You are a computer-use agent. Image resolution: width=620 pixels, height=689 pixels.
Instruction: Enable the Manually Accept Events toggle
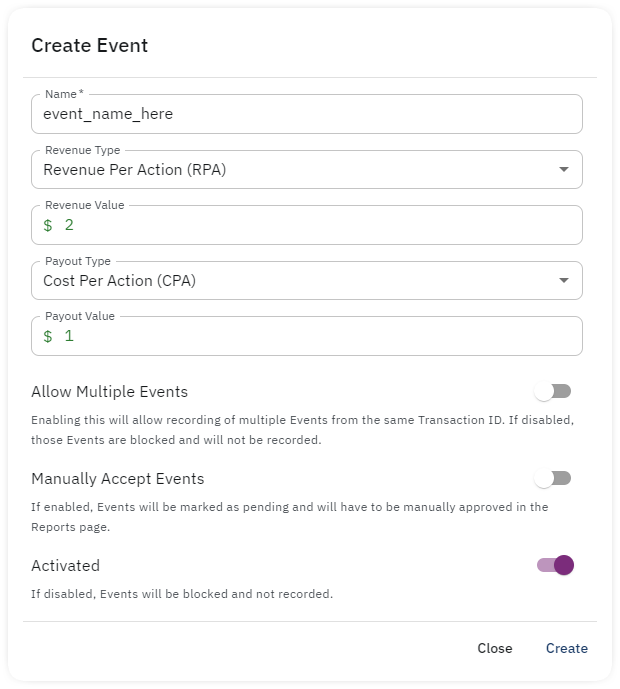(553, 478)
